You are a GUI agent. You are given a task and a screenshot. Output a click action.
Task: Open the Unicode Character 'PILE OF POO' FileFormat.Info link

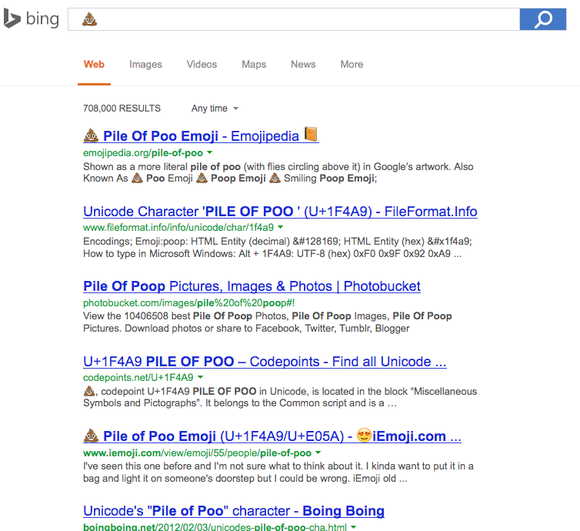[x=280, y=212]
